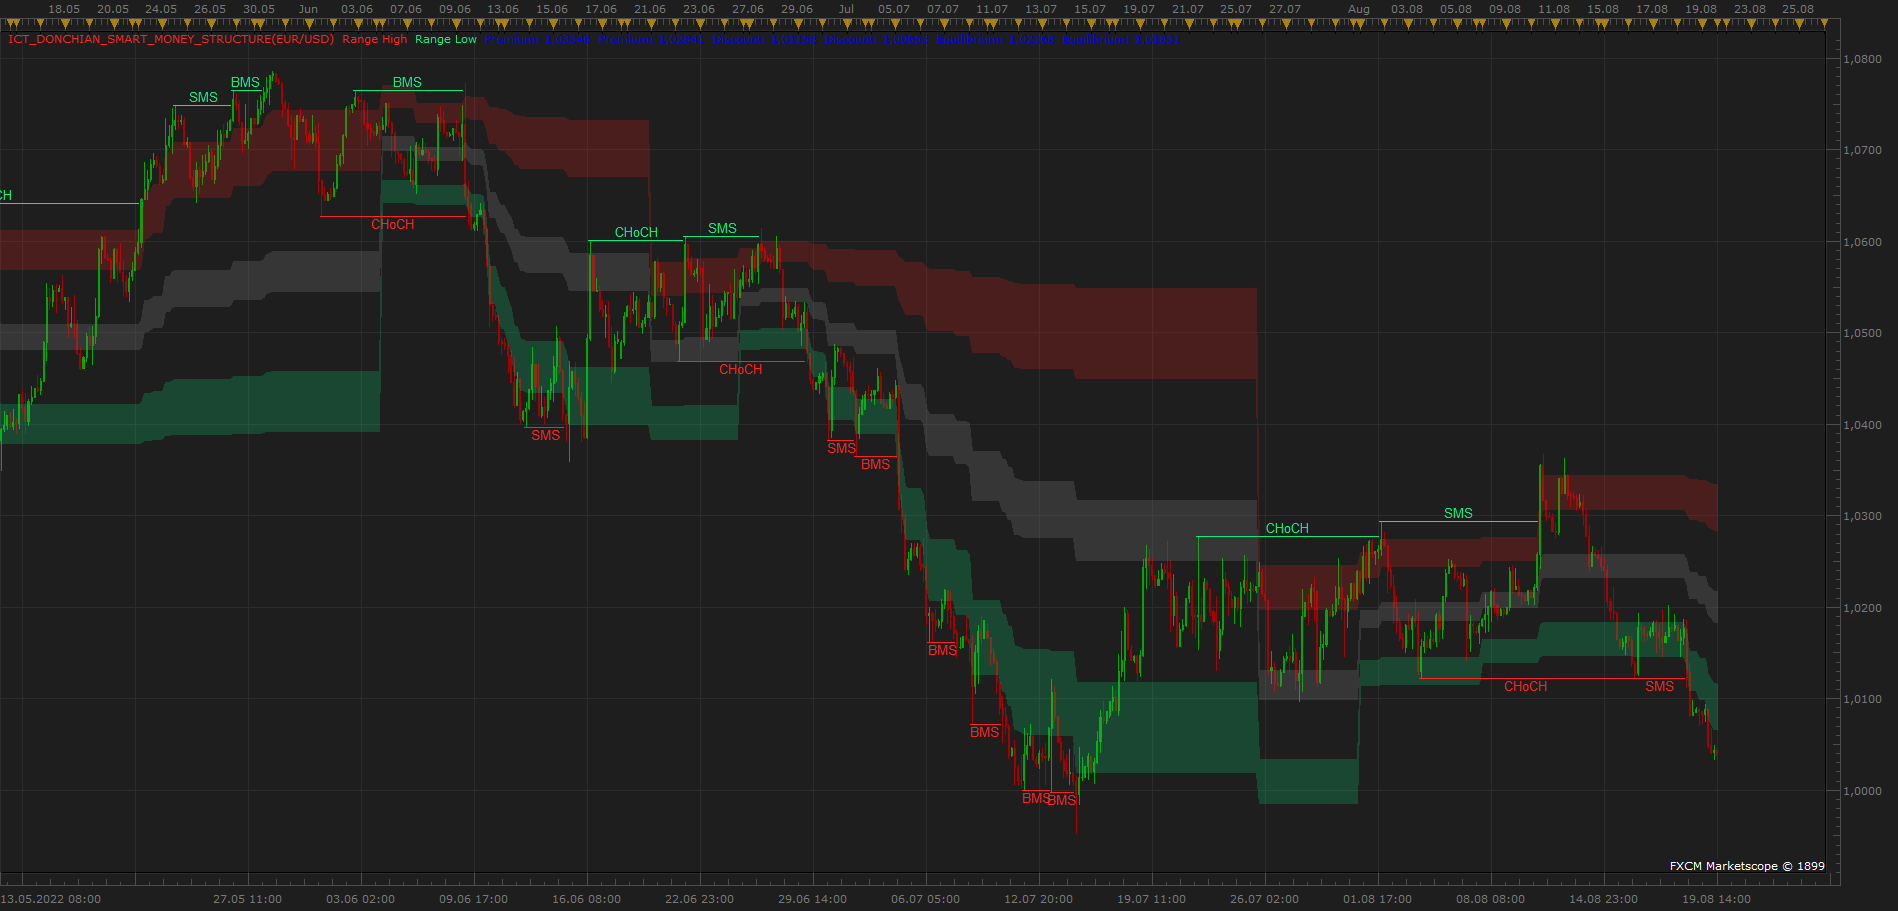Click the Premium: 1,03346 legend value
The width and height of the screenshot is (1898, 911).
pos(537,39)
